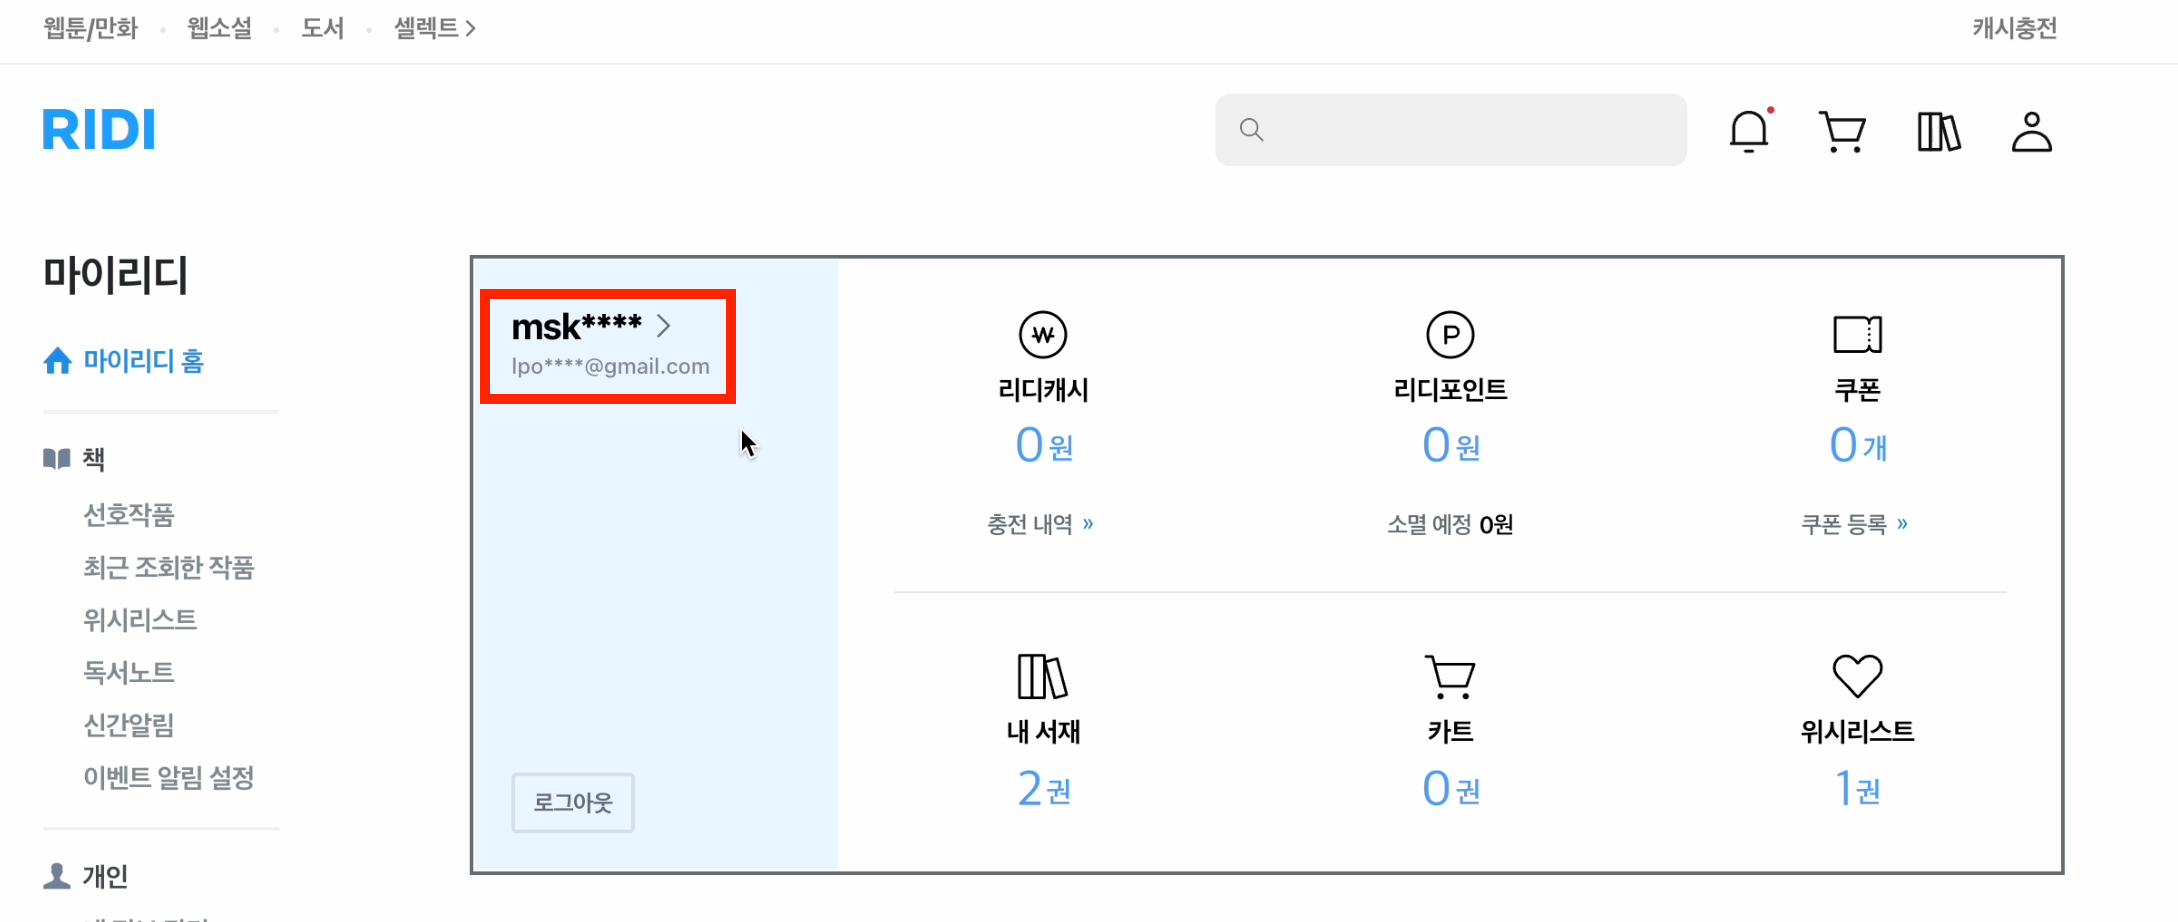Open 충전 내역 charge history link
This screenshot has height=922, width=2178.
(1040, 524)
